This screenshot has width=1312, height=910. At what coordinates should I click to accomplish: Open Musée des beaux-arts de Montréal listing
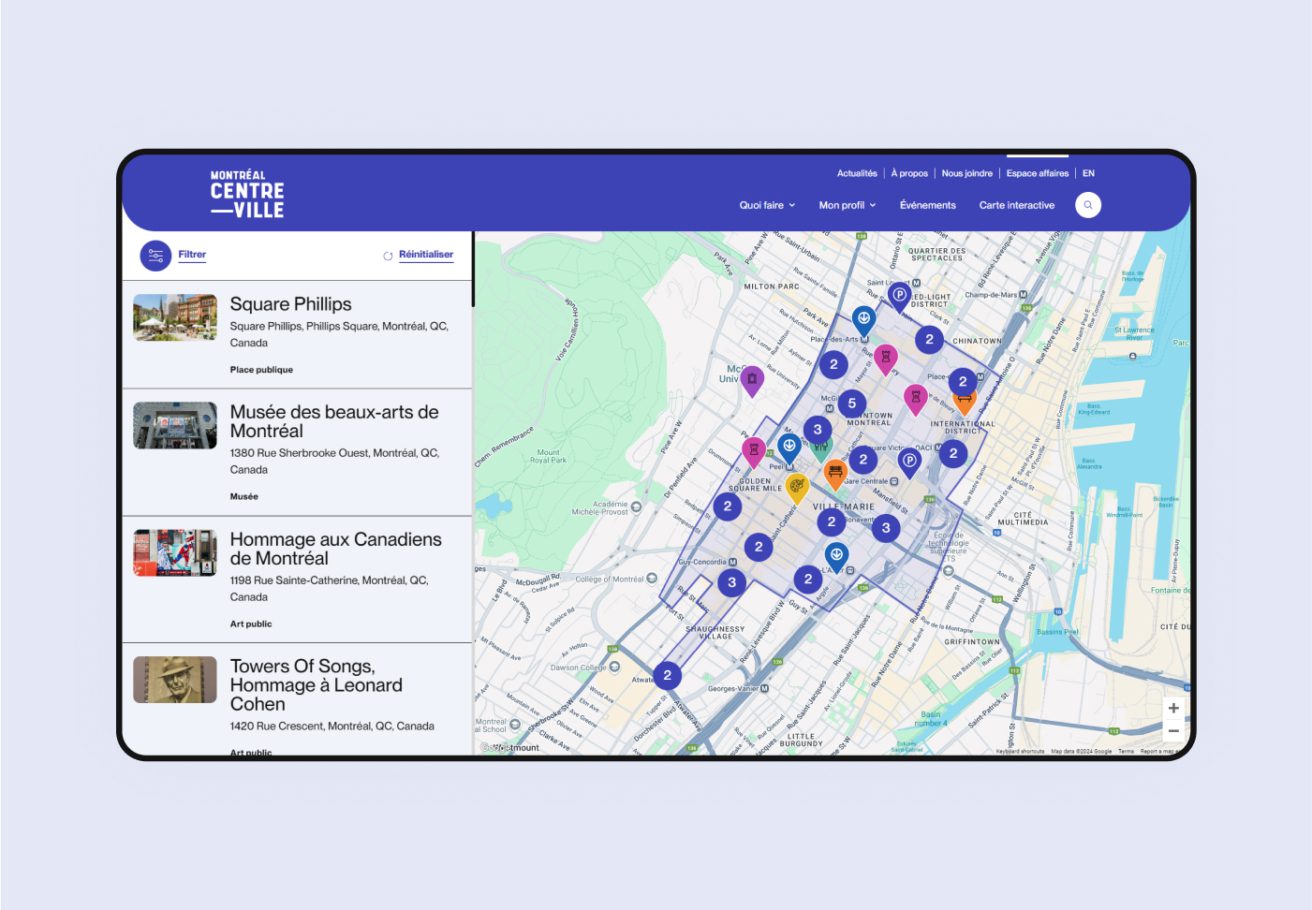[x=334, y=421]
